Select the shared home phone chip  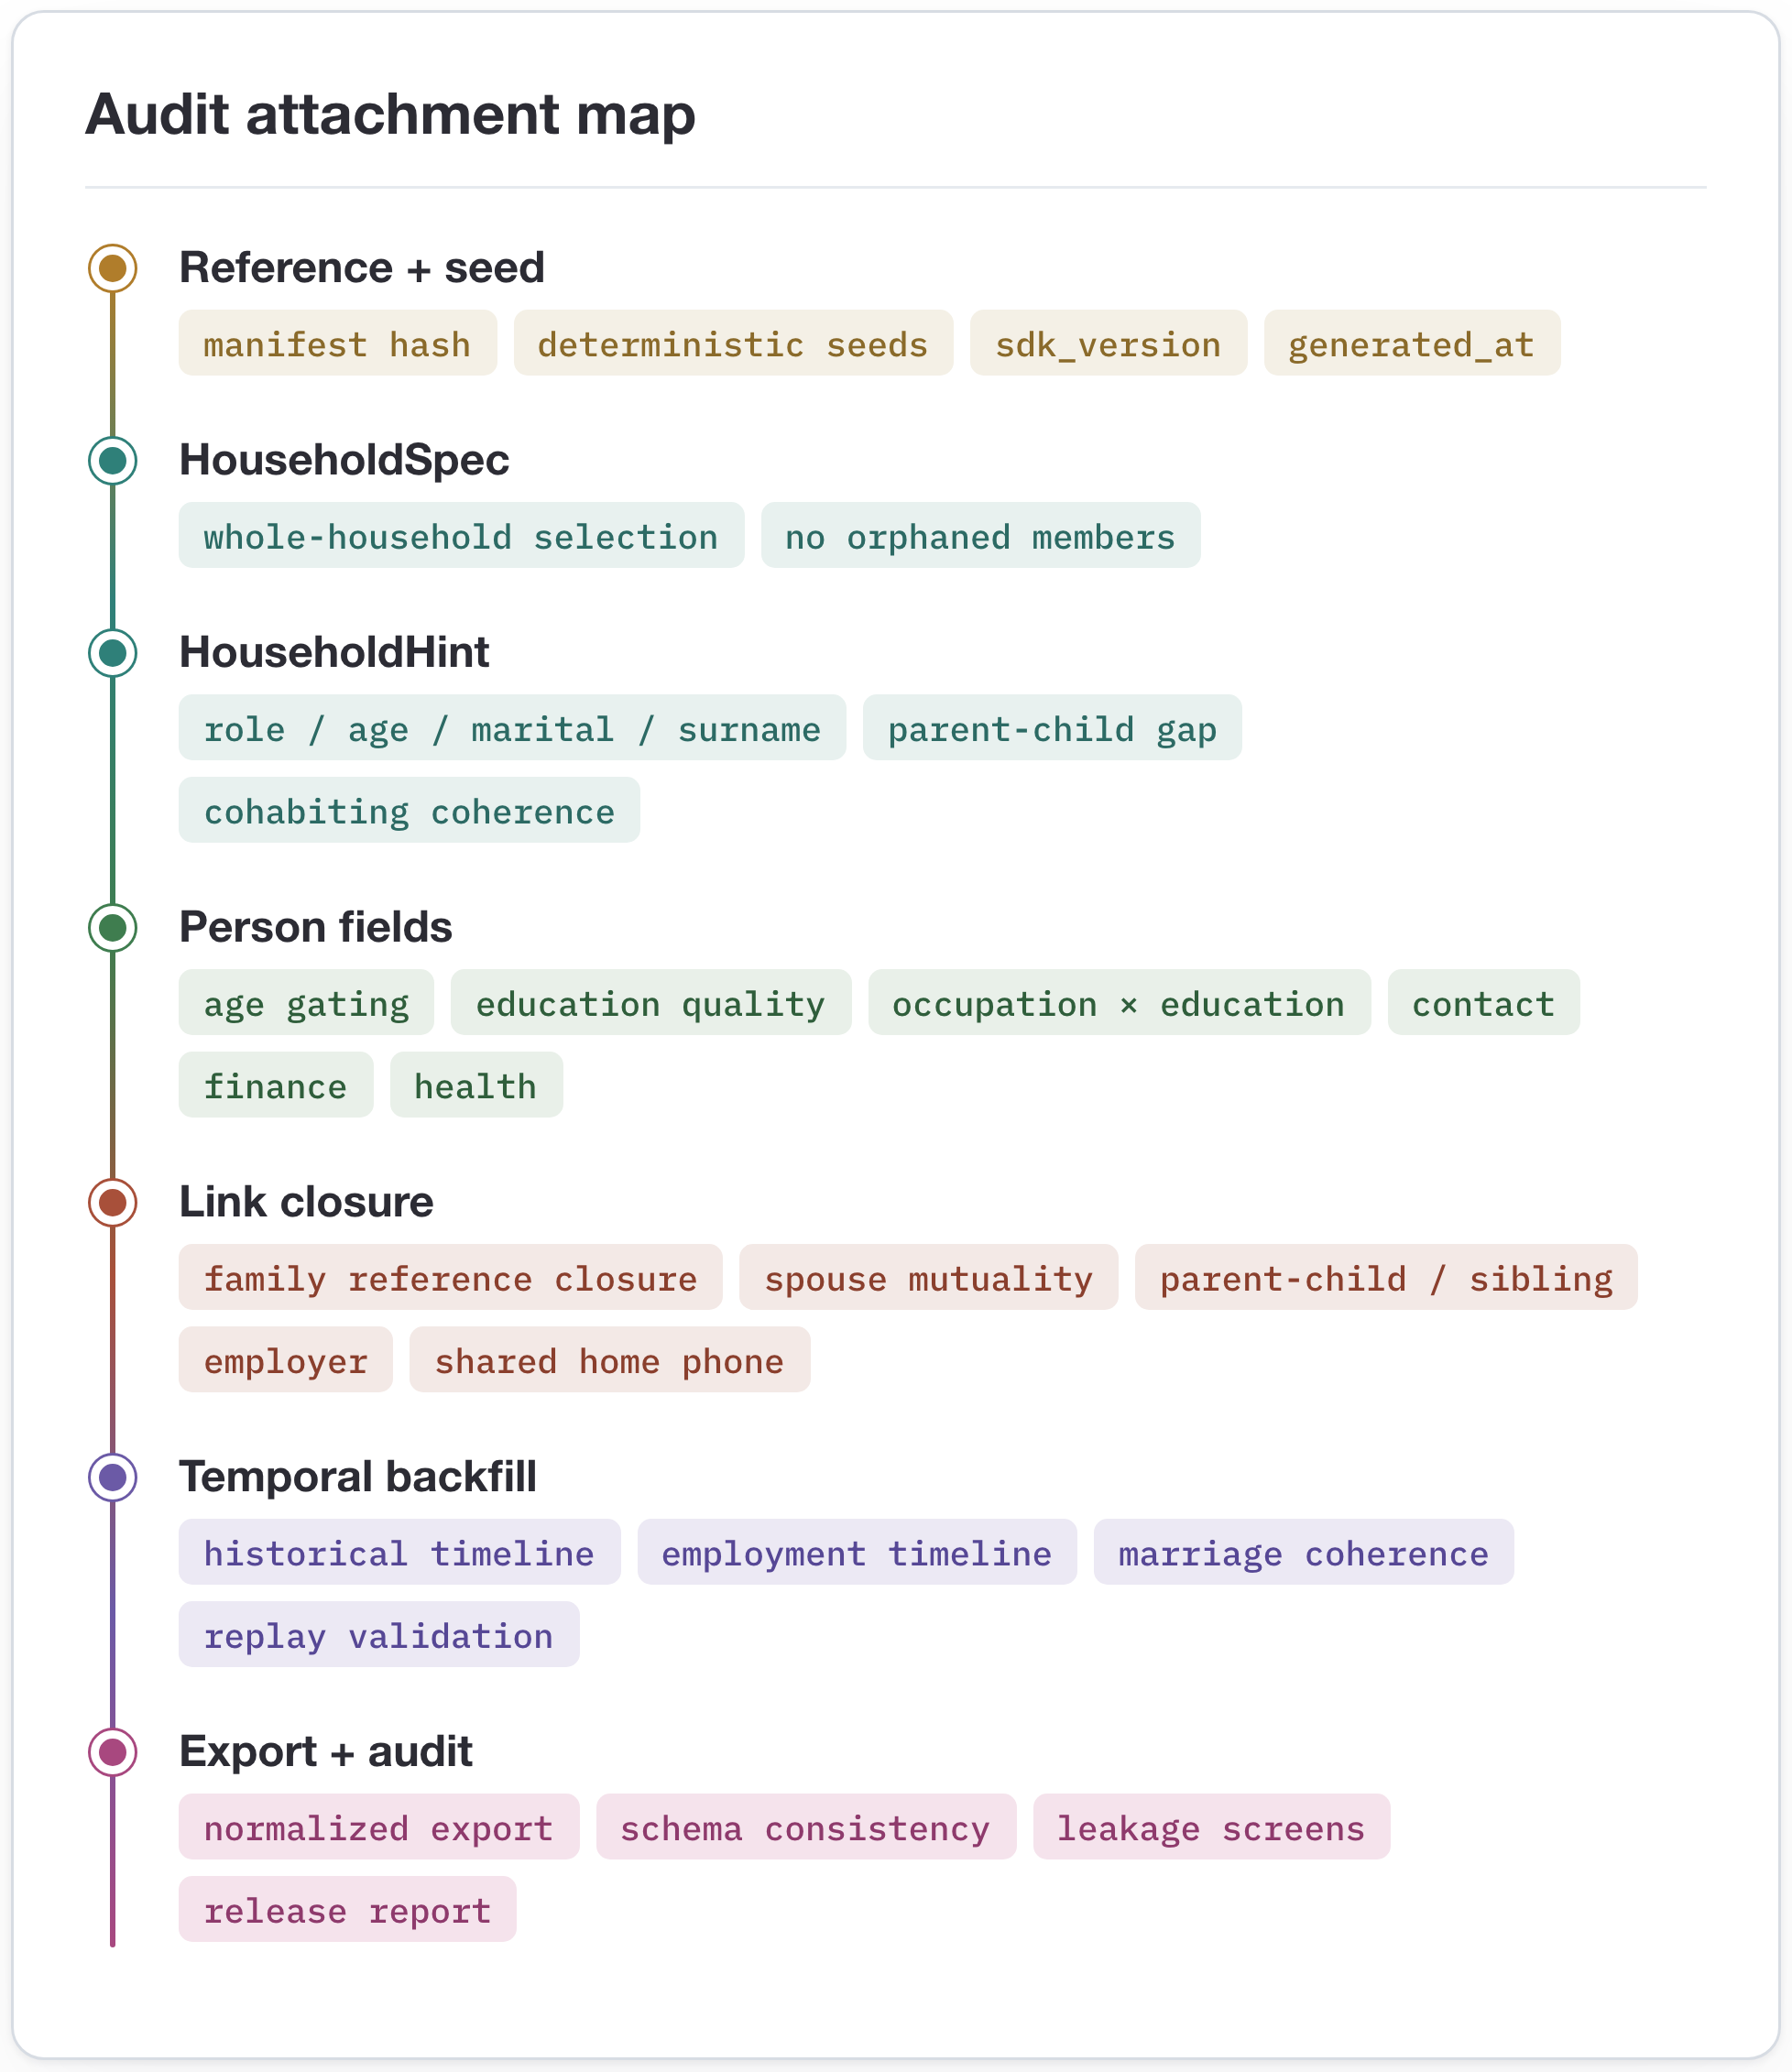click(609, 1360)
